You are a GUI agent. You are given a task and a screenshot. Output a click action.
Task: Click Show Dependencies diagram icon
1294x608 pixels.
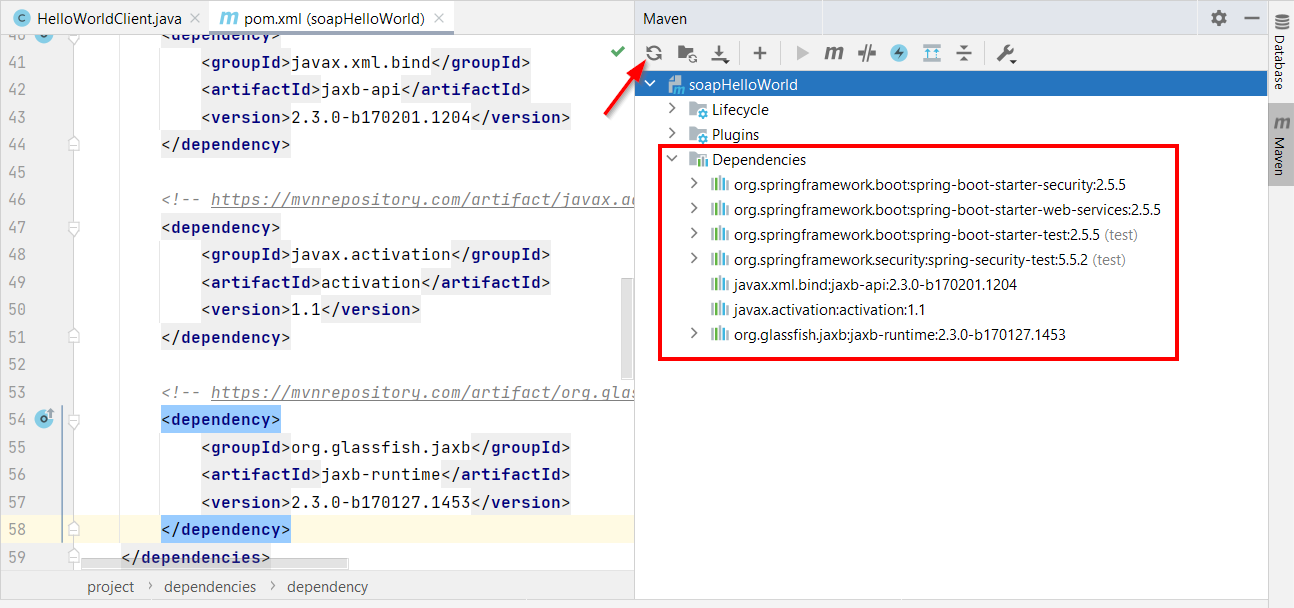coord(931,53)
